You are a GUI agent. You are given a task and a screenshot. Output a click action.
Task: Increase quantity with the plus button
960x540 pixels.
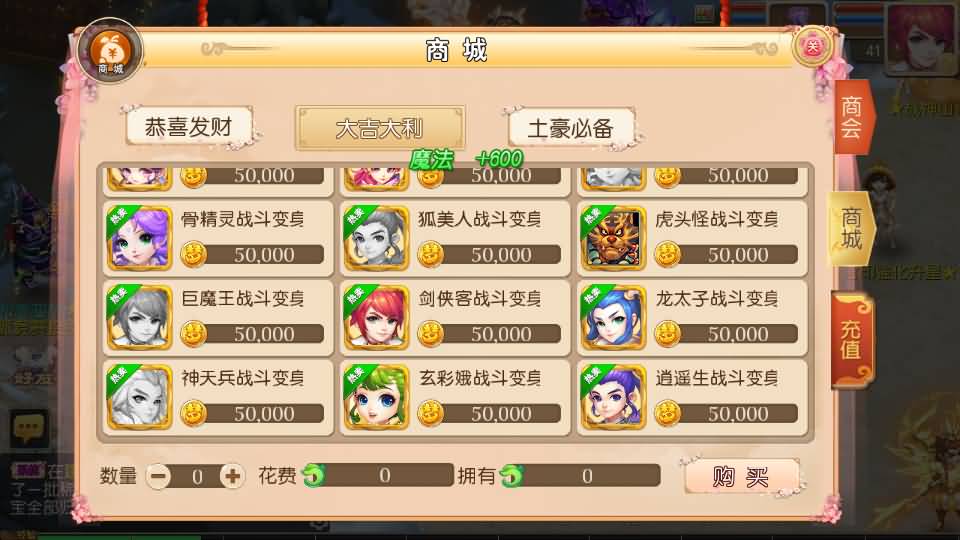click(232, 476)
